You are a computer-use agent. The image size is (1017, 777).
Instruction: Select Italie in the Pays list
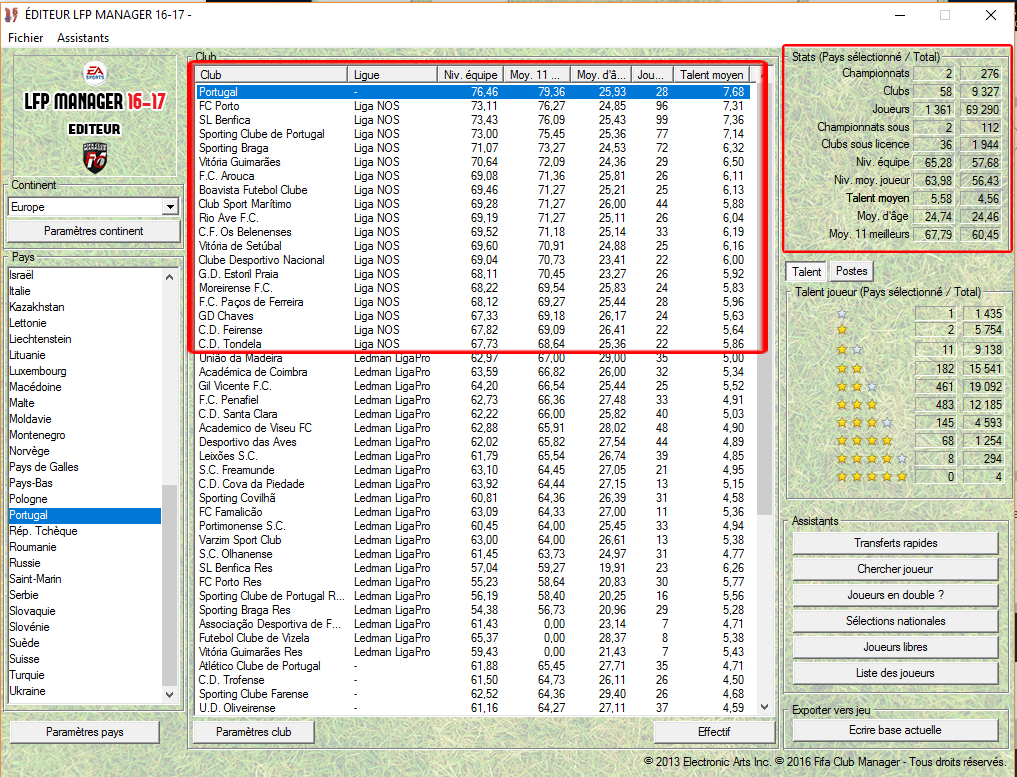point(85,291)
